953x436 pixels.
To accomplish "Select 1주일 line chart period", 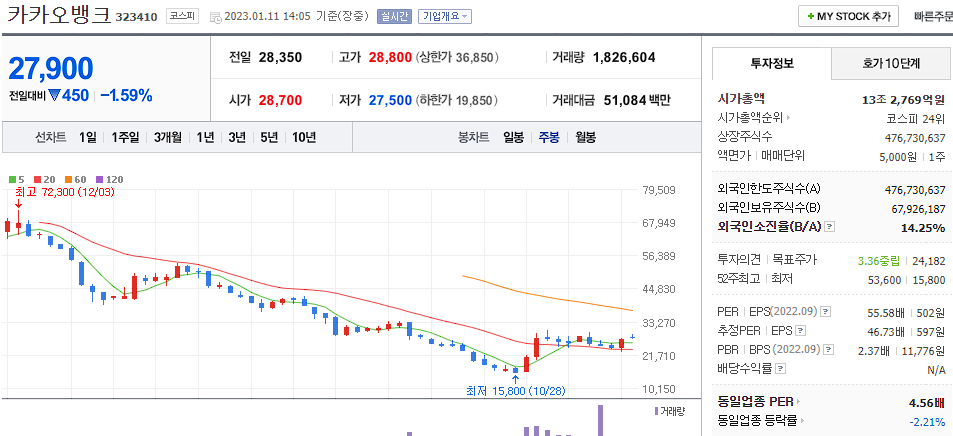I will point(125,137).
